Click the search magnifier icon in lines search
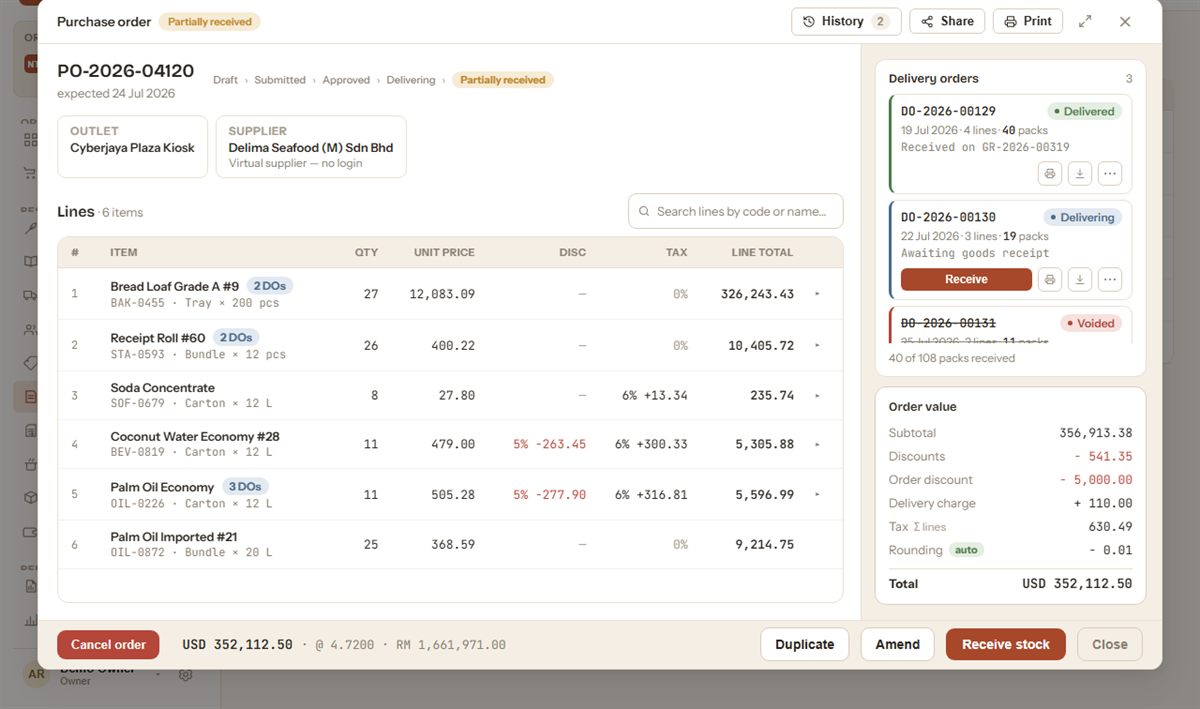 (645, 211)
